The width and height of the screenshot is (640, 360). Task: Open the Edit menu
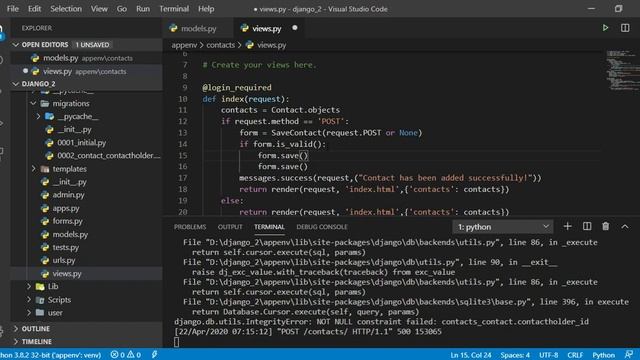coord(34,9)
